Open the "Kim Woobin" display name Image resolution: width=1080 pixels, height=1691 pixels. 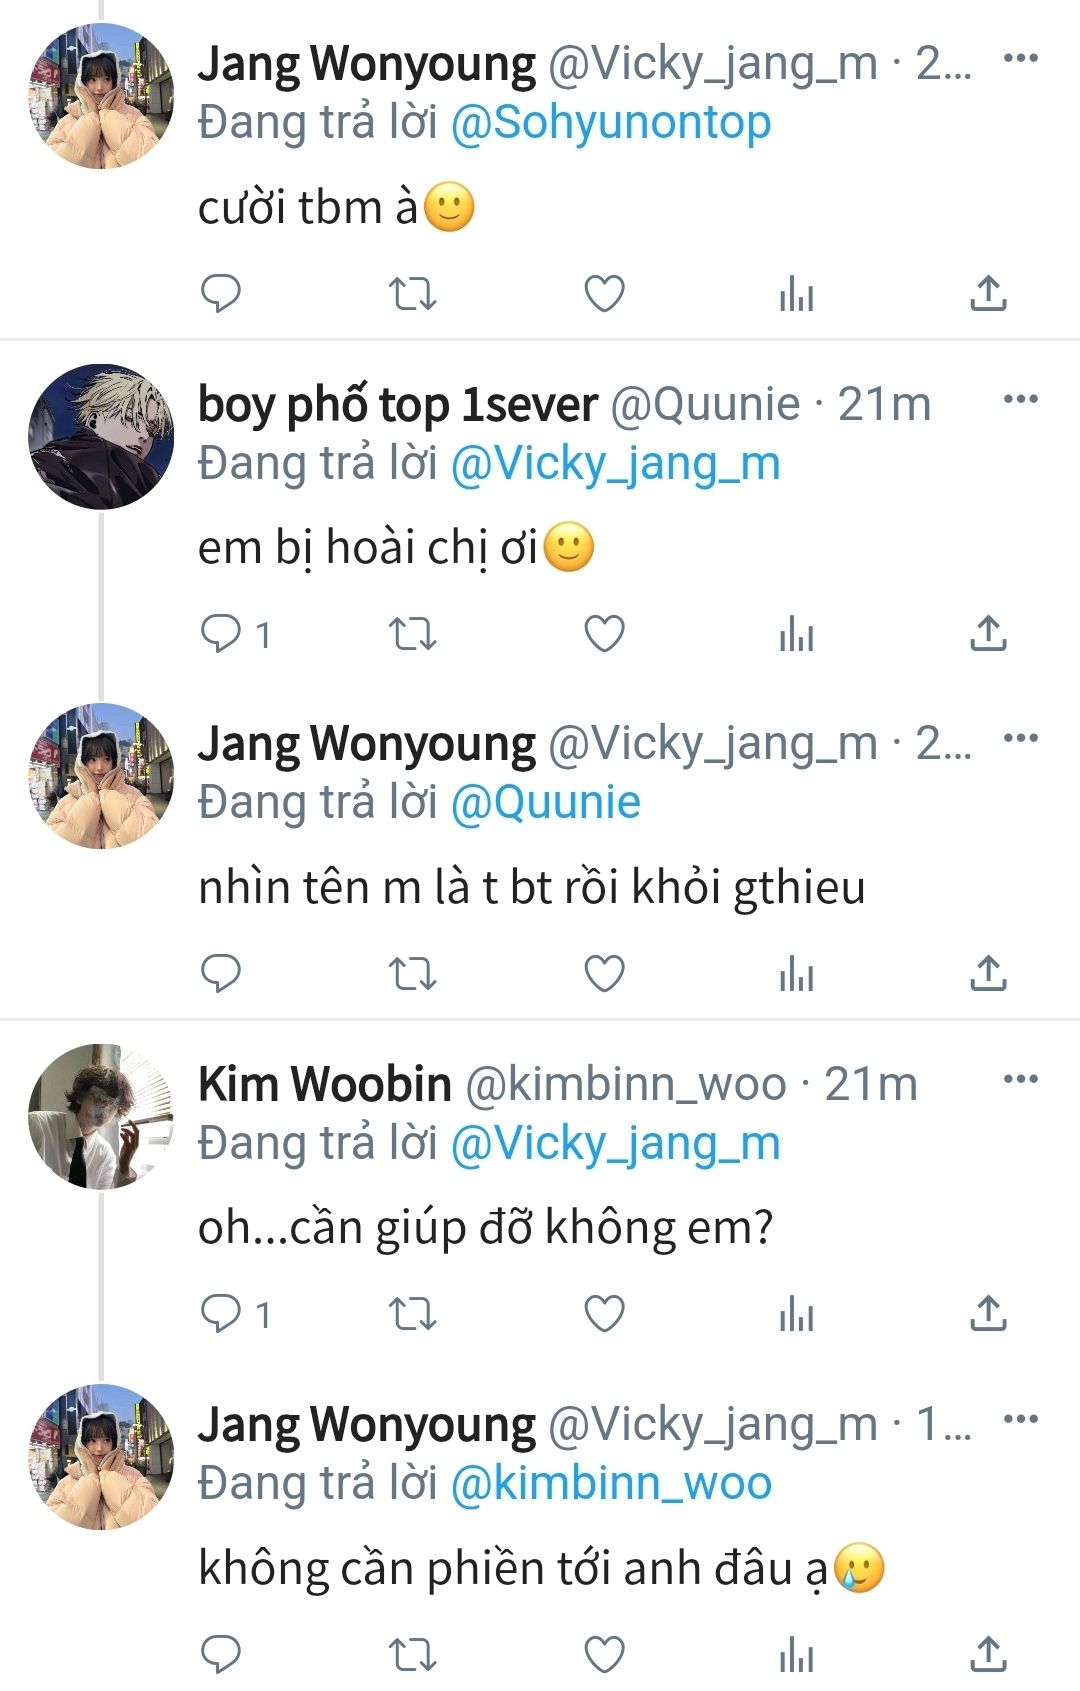[324, 1084]
